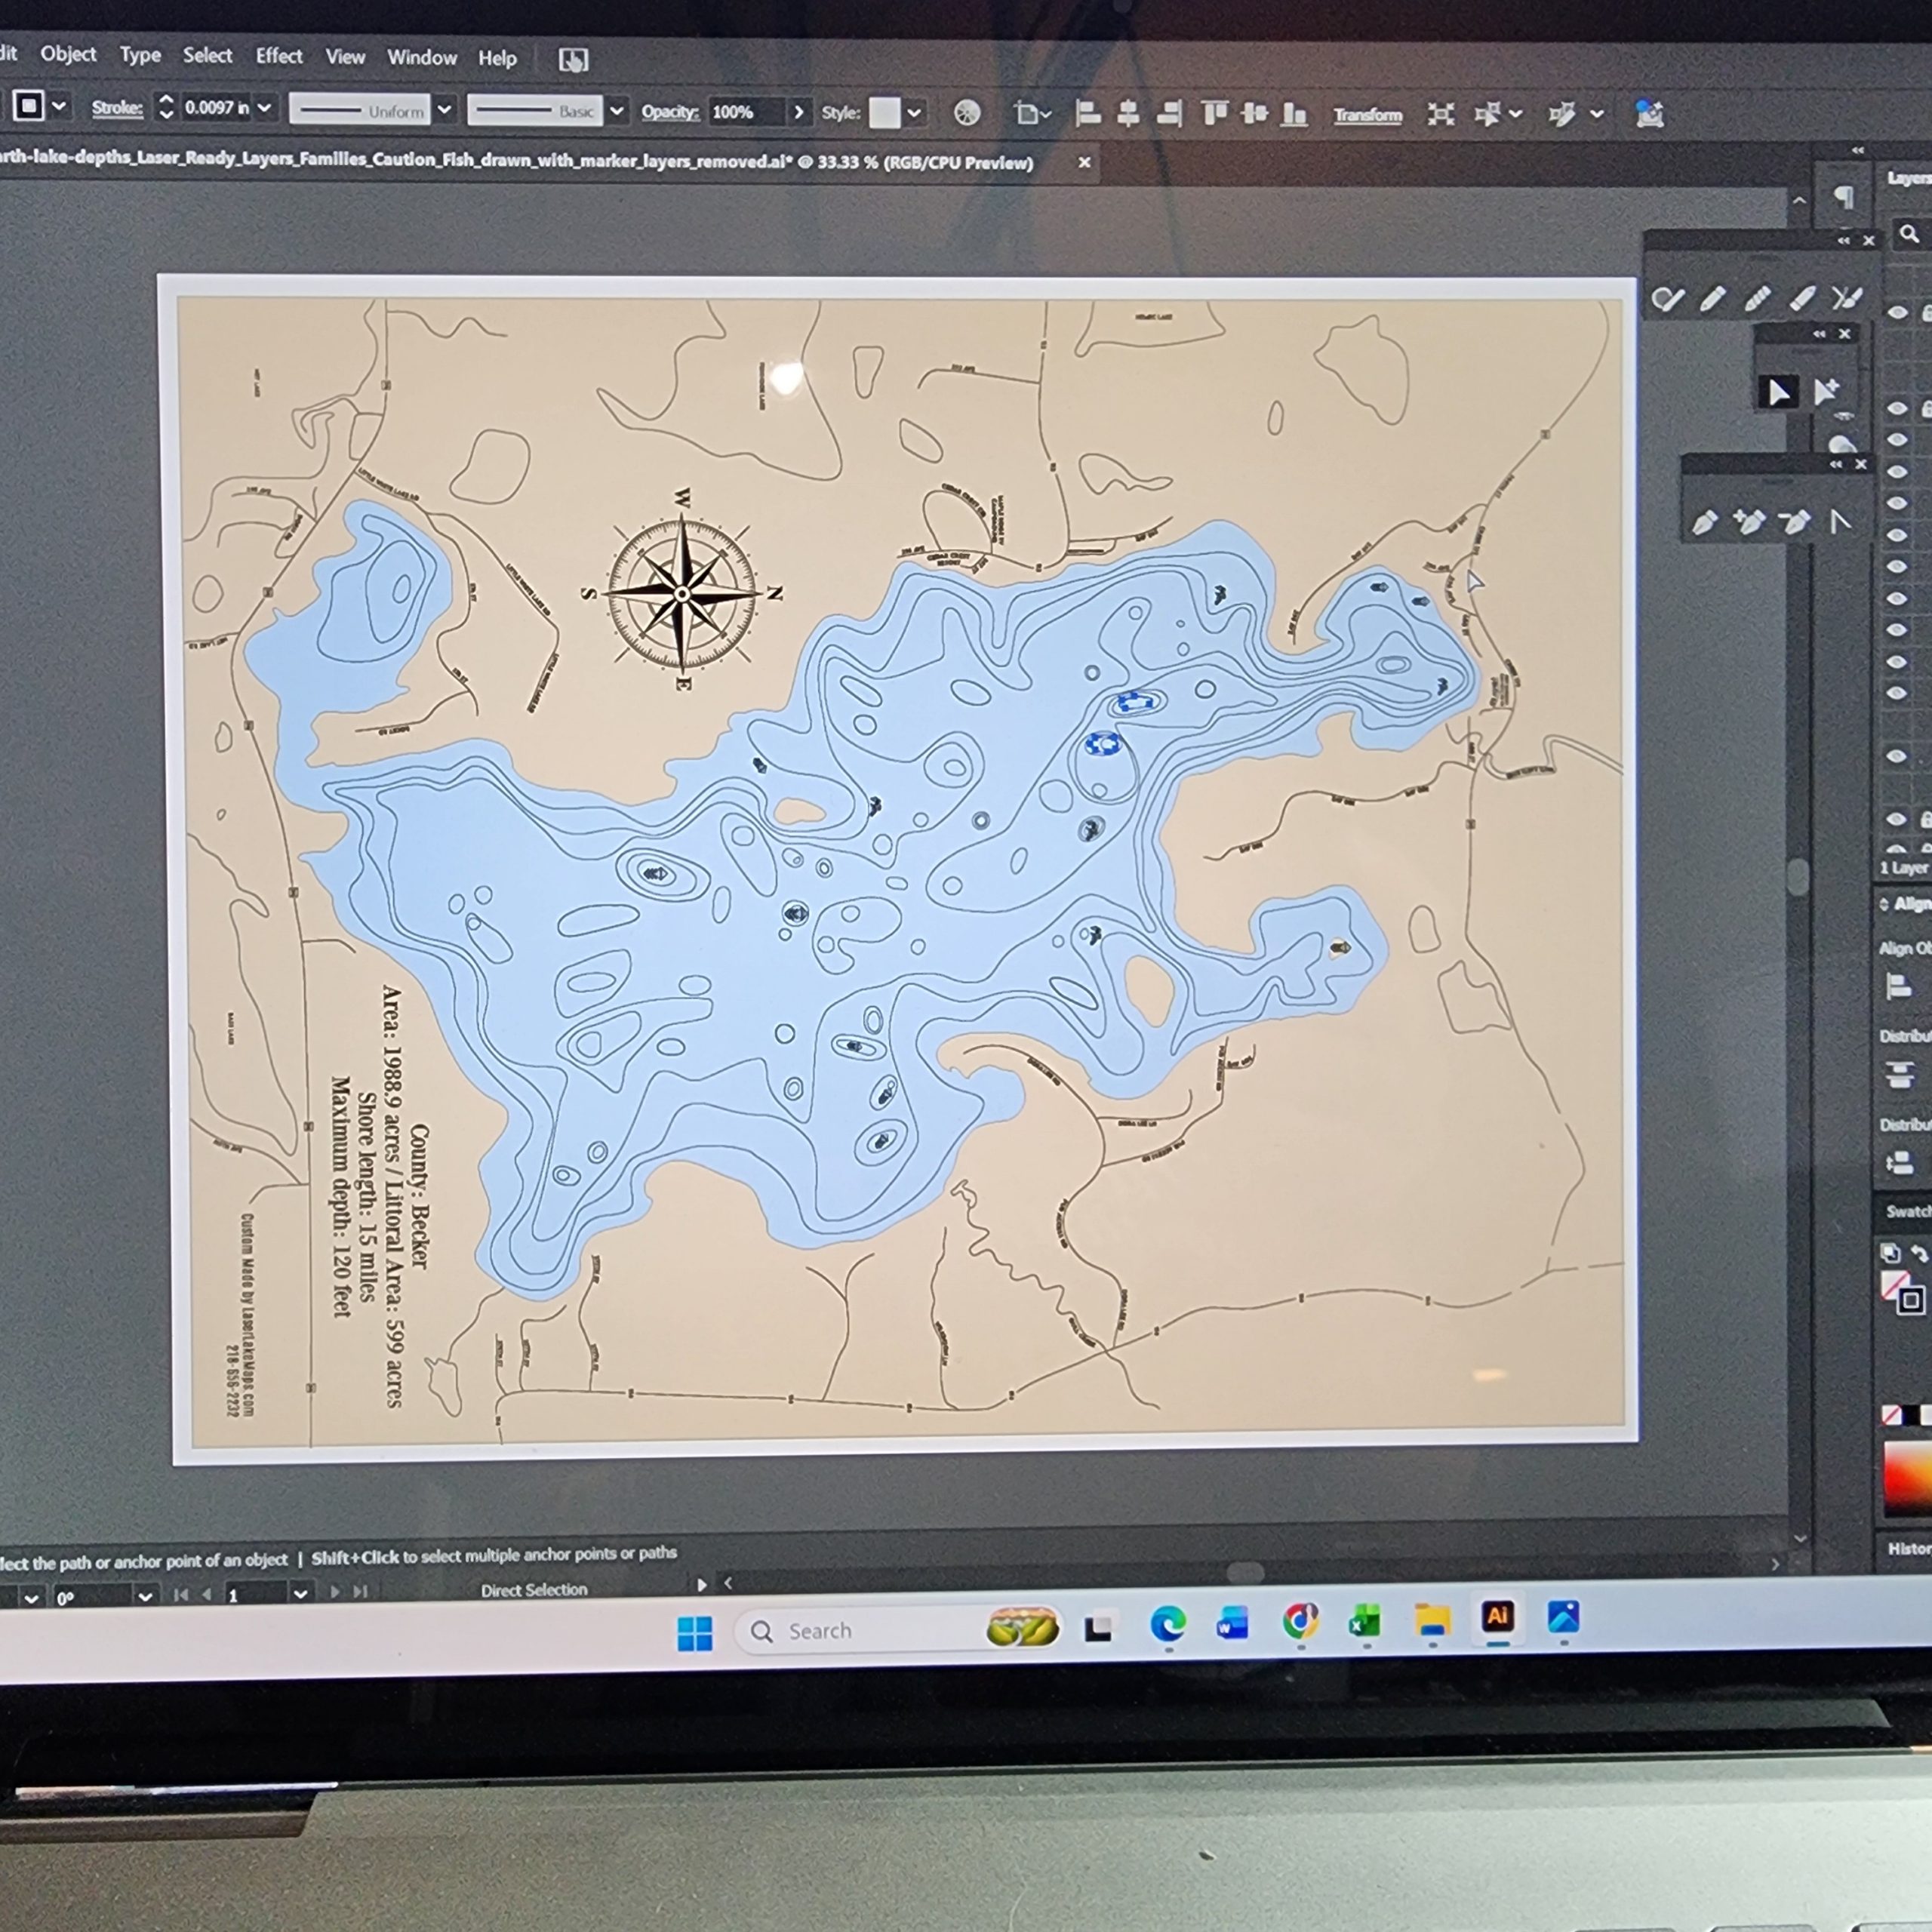Click the Horizontal Align Left icon
Viewport: 1932px width, 1932px height.
point(1087,114)
